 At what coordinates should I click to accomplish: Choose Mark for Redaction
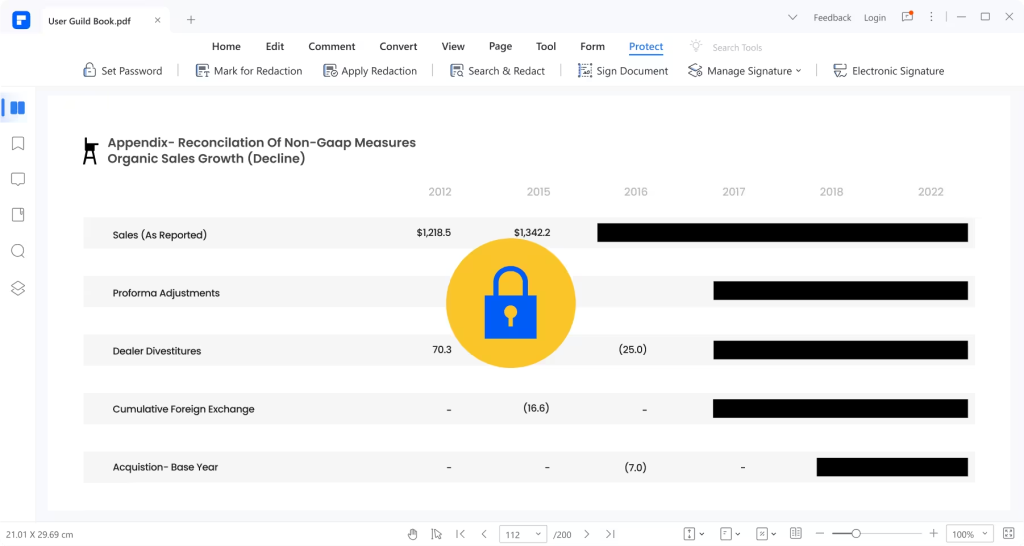pos(248,71)
